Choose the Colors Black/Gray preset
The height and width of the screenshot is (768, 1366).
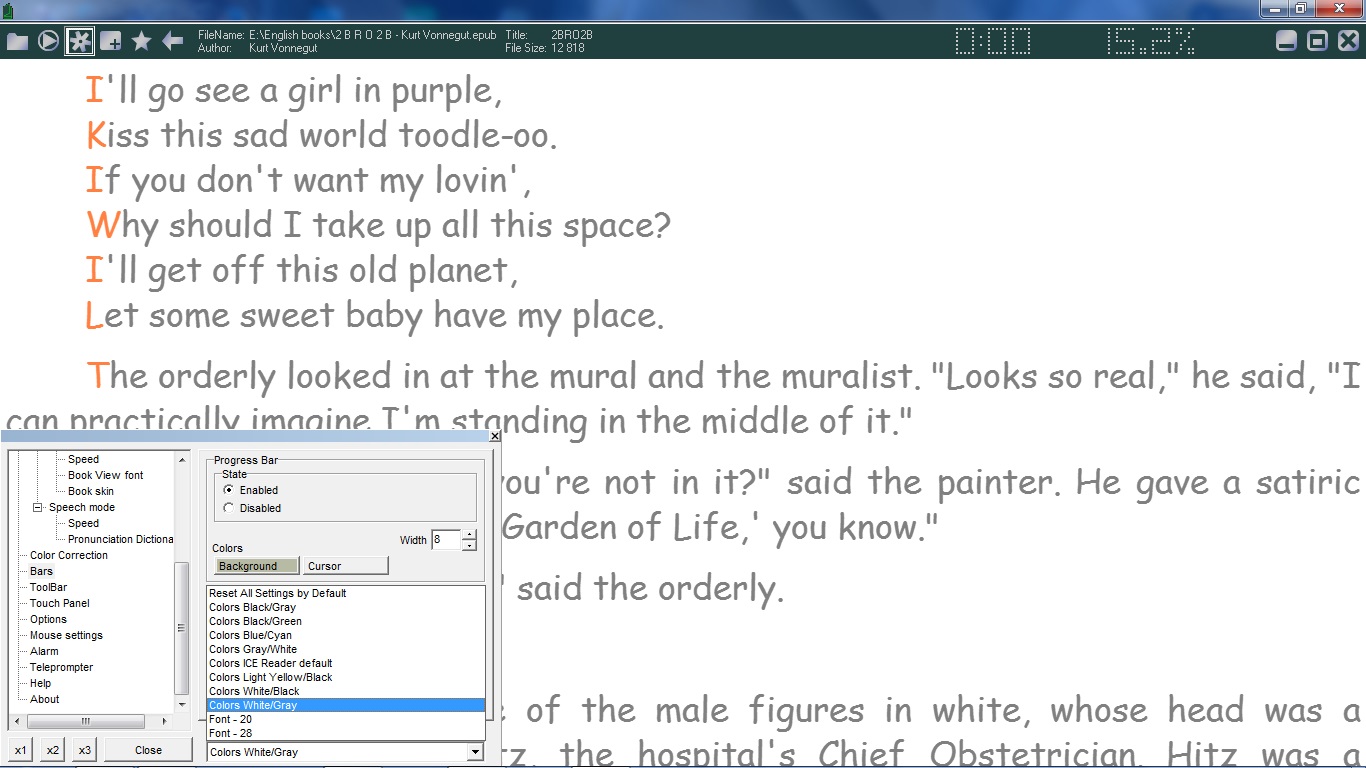(x=346, y=607)
